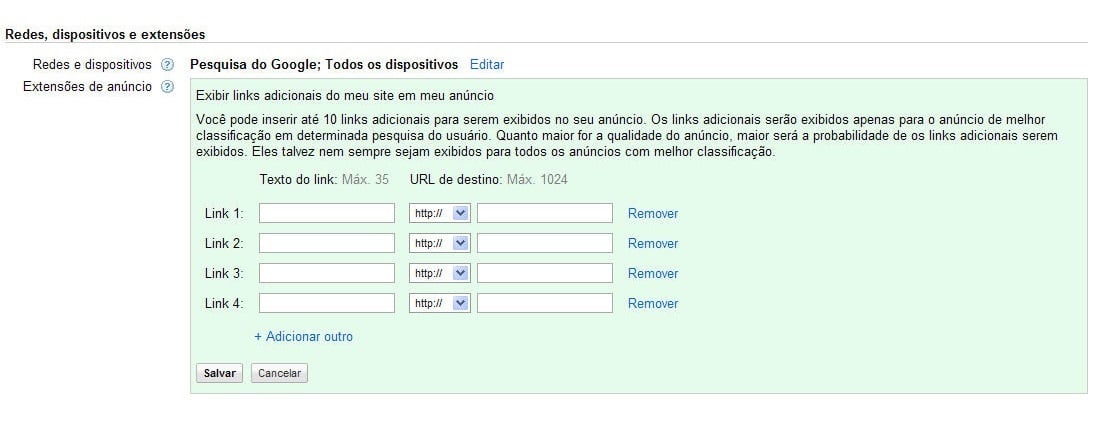Open the Link 4 protocol dropdown
The height and width of the screenshot is (447, 1093).
[x=440, y=303]
